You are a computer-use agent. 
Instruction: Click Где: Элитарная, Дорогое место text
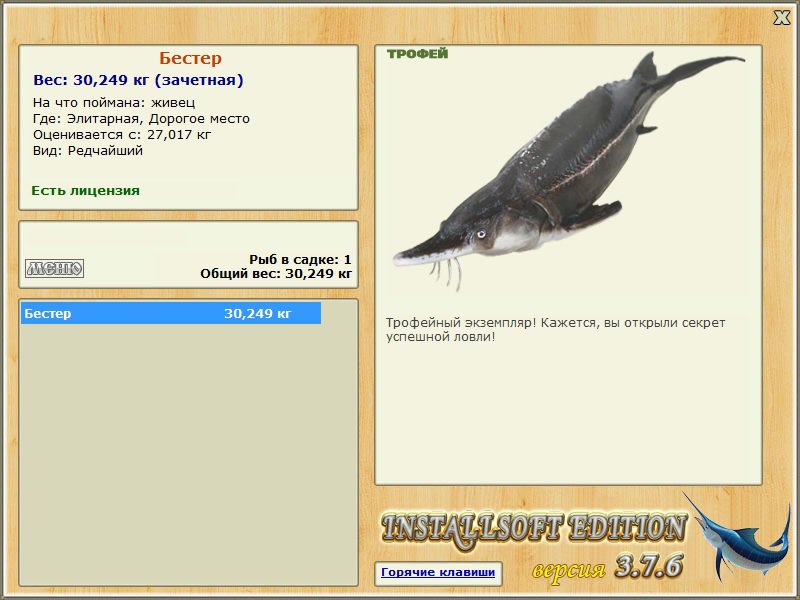click(141, 119)
